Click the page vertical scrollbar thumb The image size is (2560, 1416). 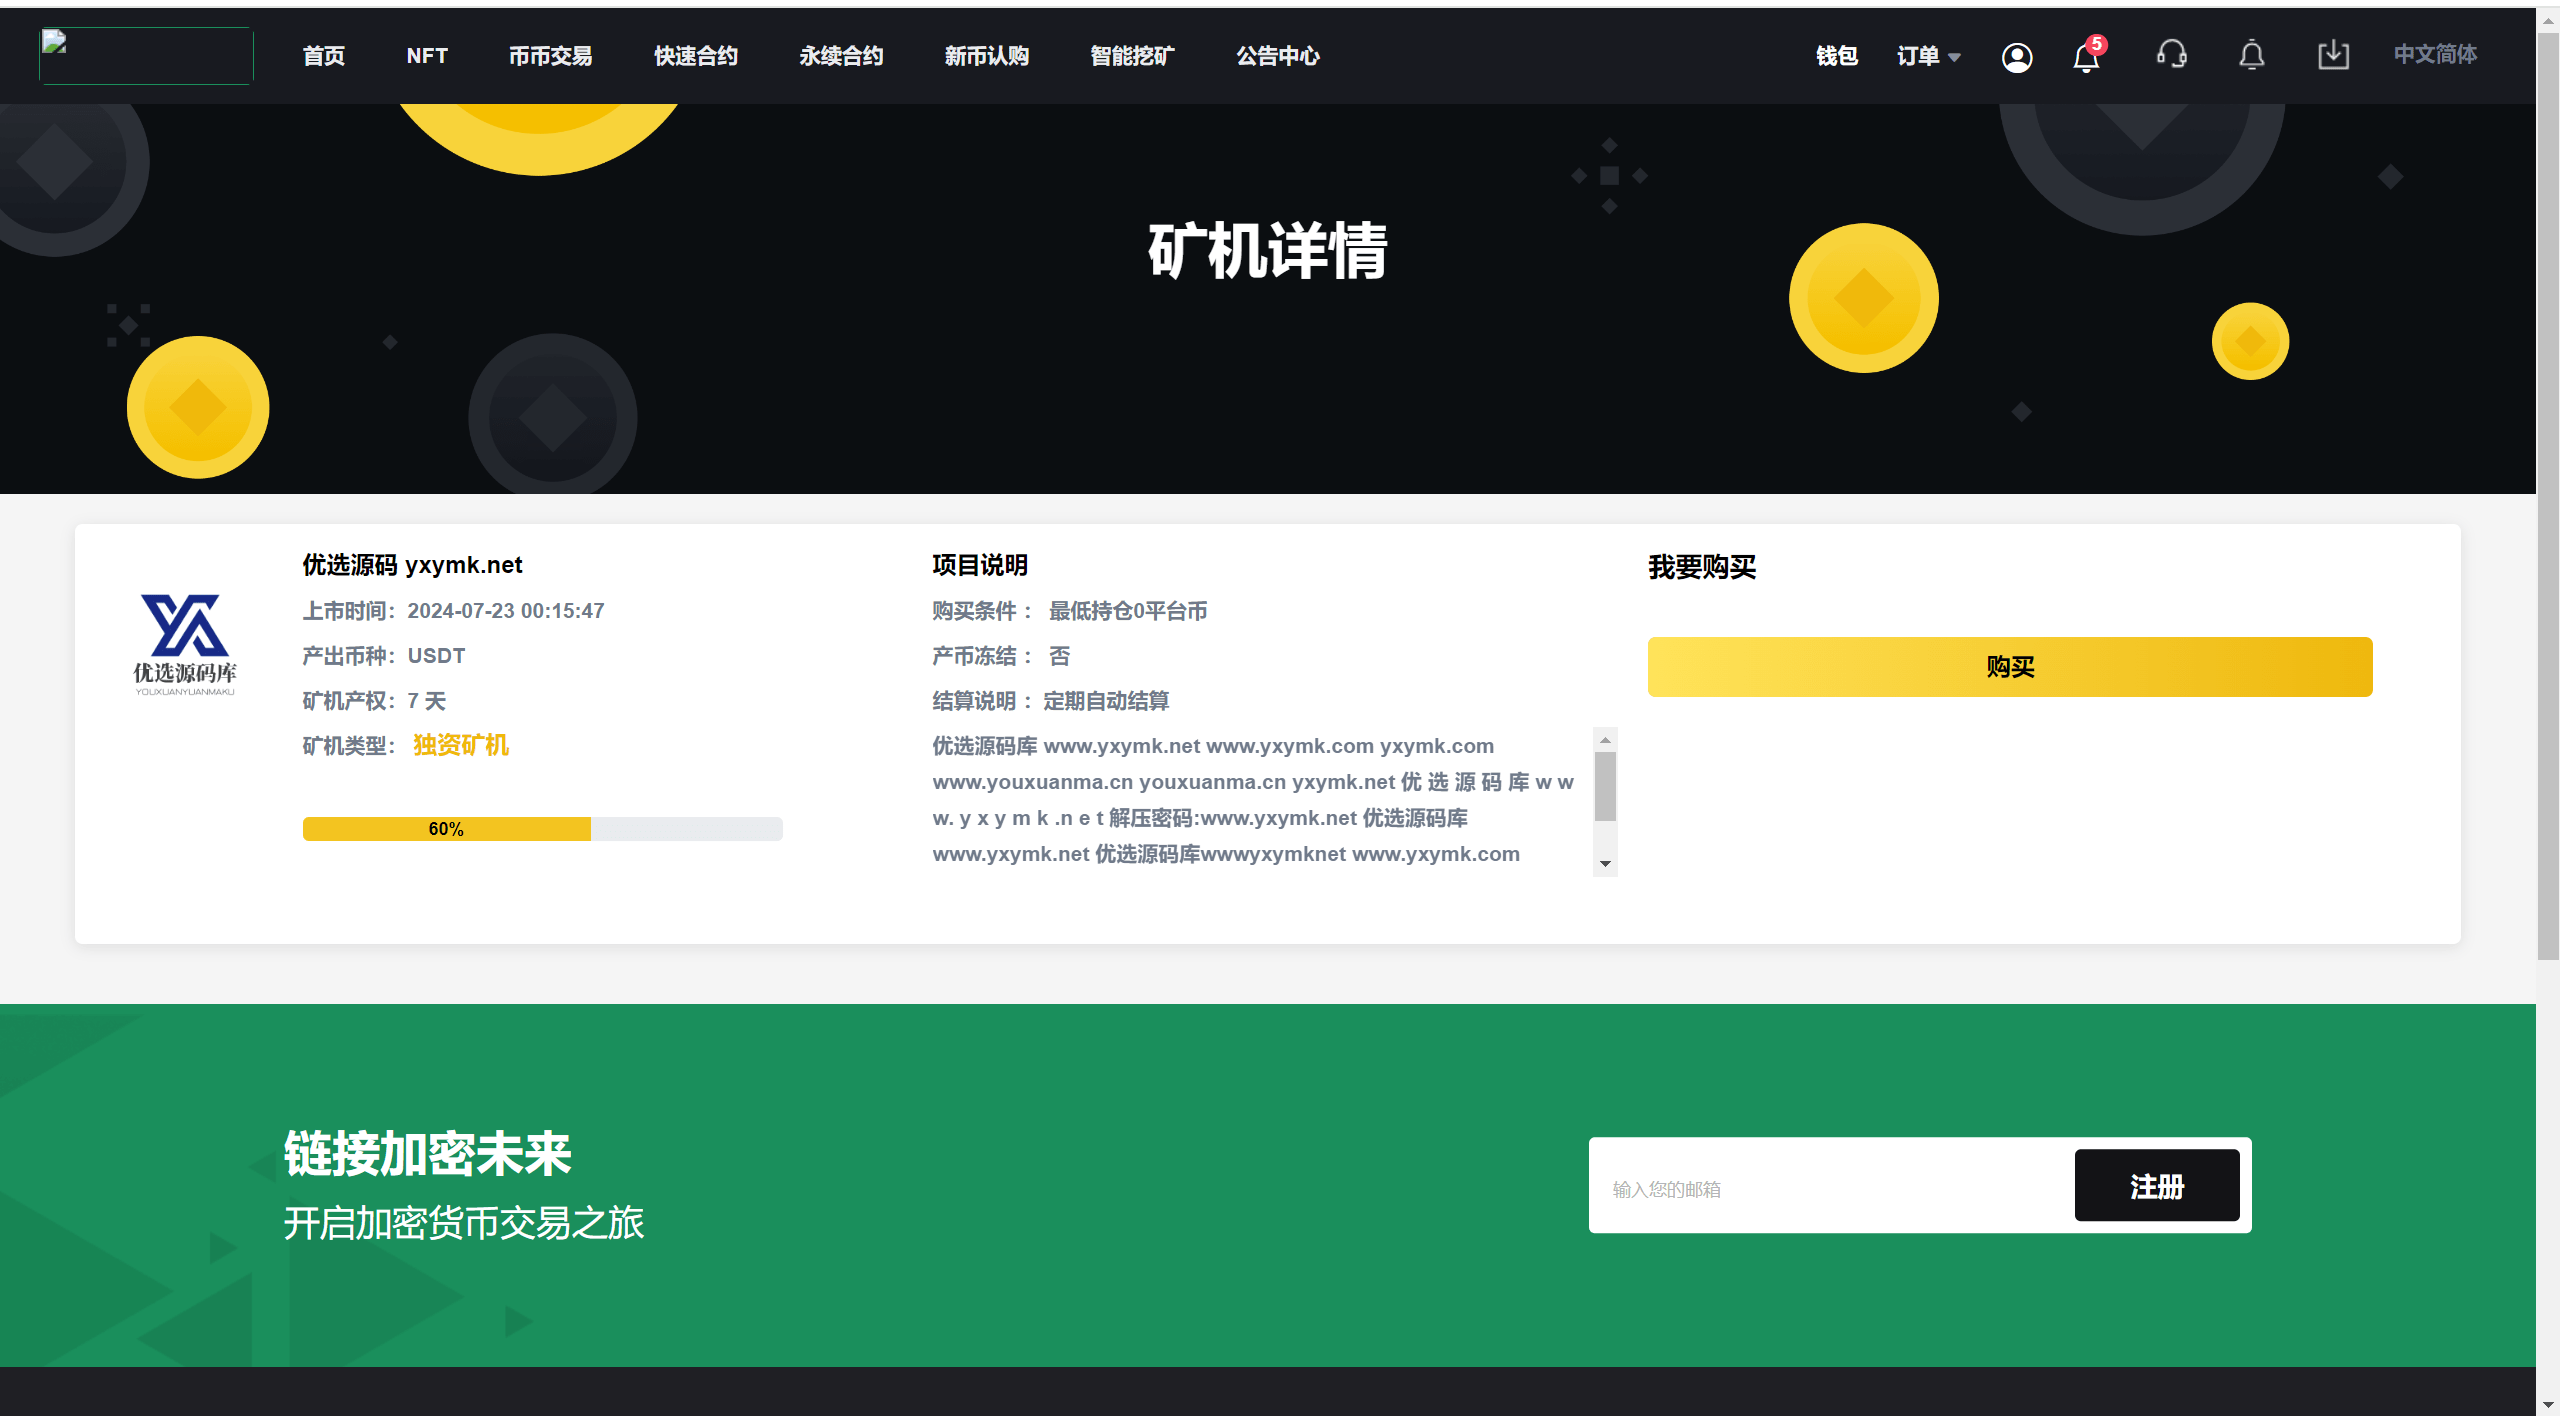click(2548, 498)
